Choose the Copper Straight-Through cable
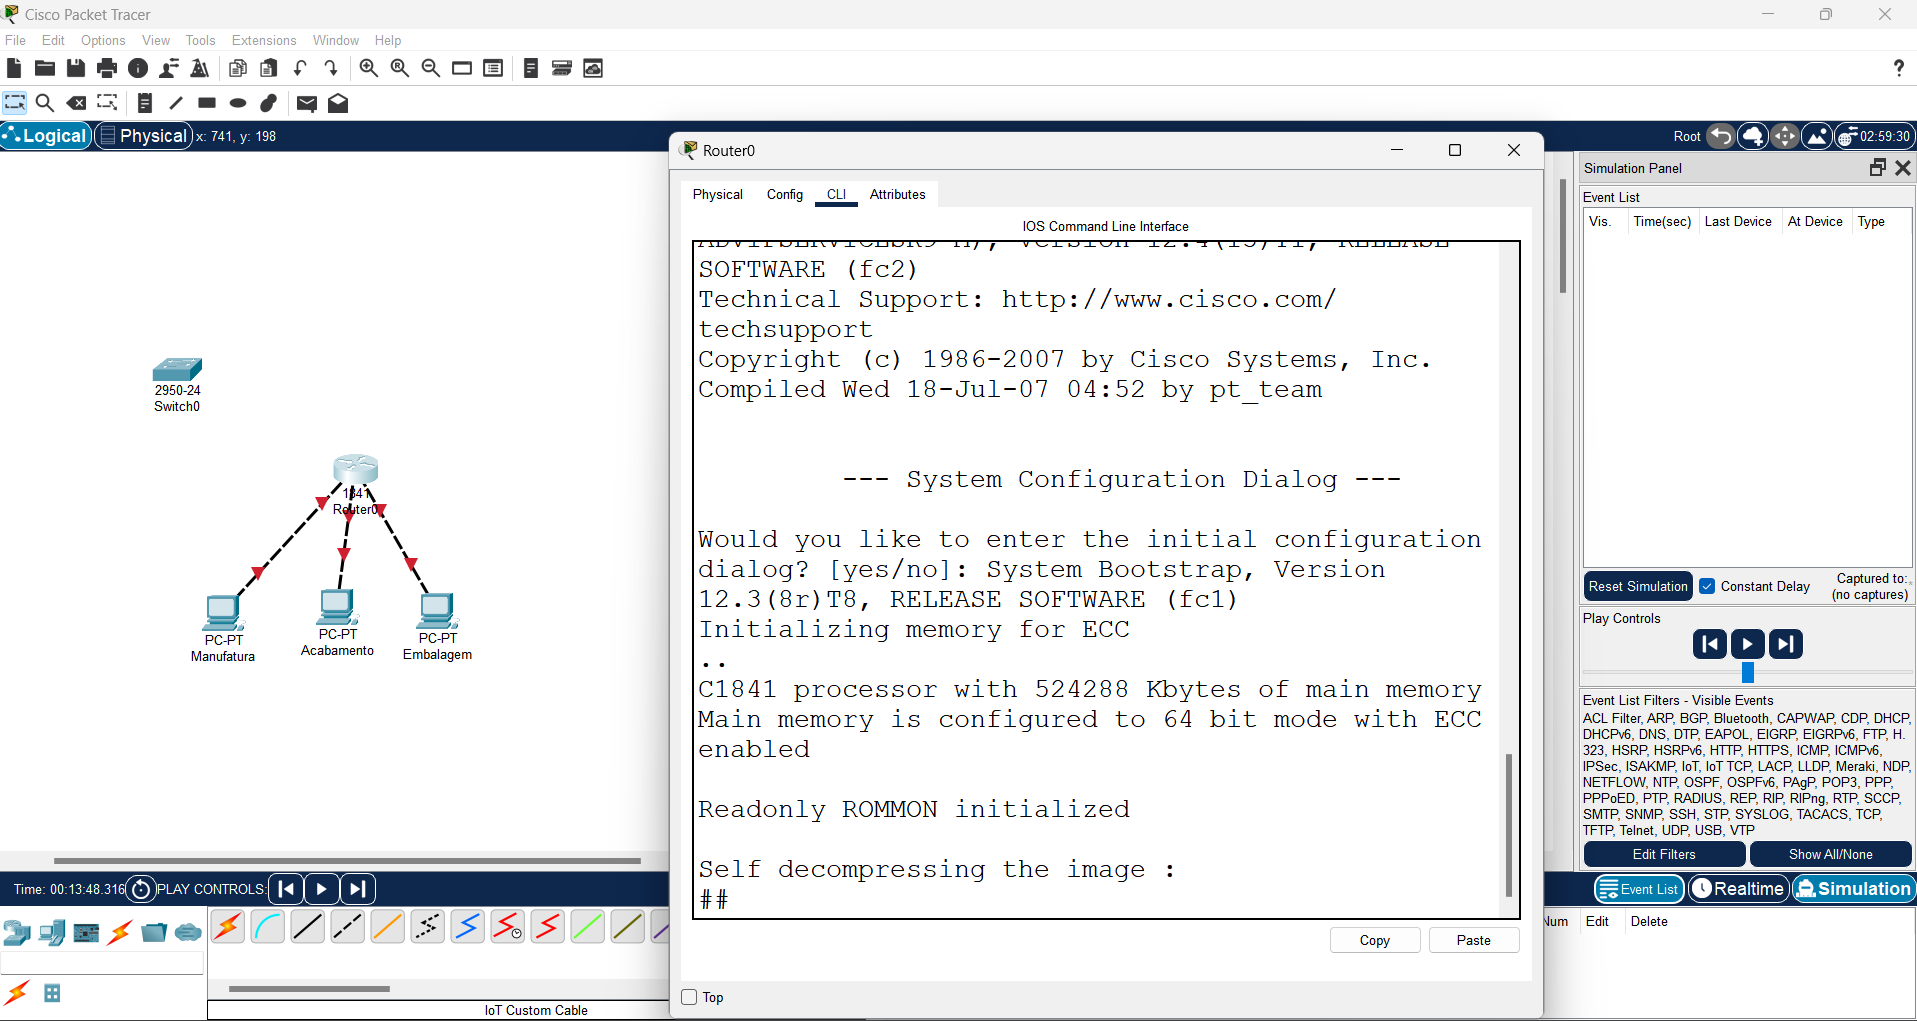The width and height of the screenshot is (1917, 1021). (x=308, y=927)
